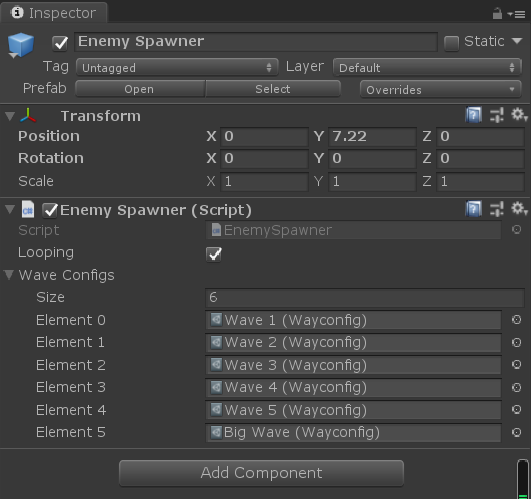Click the Element 0 label
This screenshot has height=499, width=531.
71,320
